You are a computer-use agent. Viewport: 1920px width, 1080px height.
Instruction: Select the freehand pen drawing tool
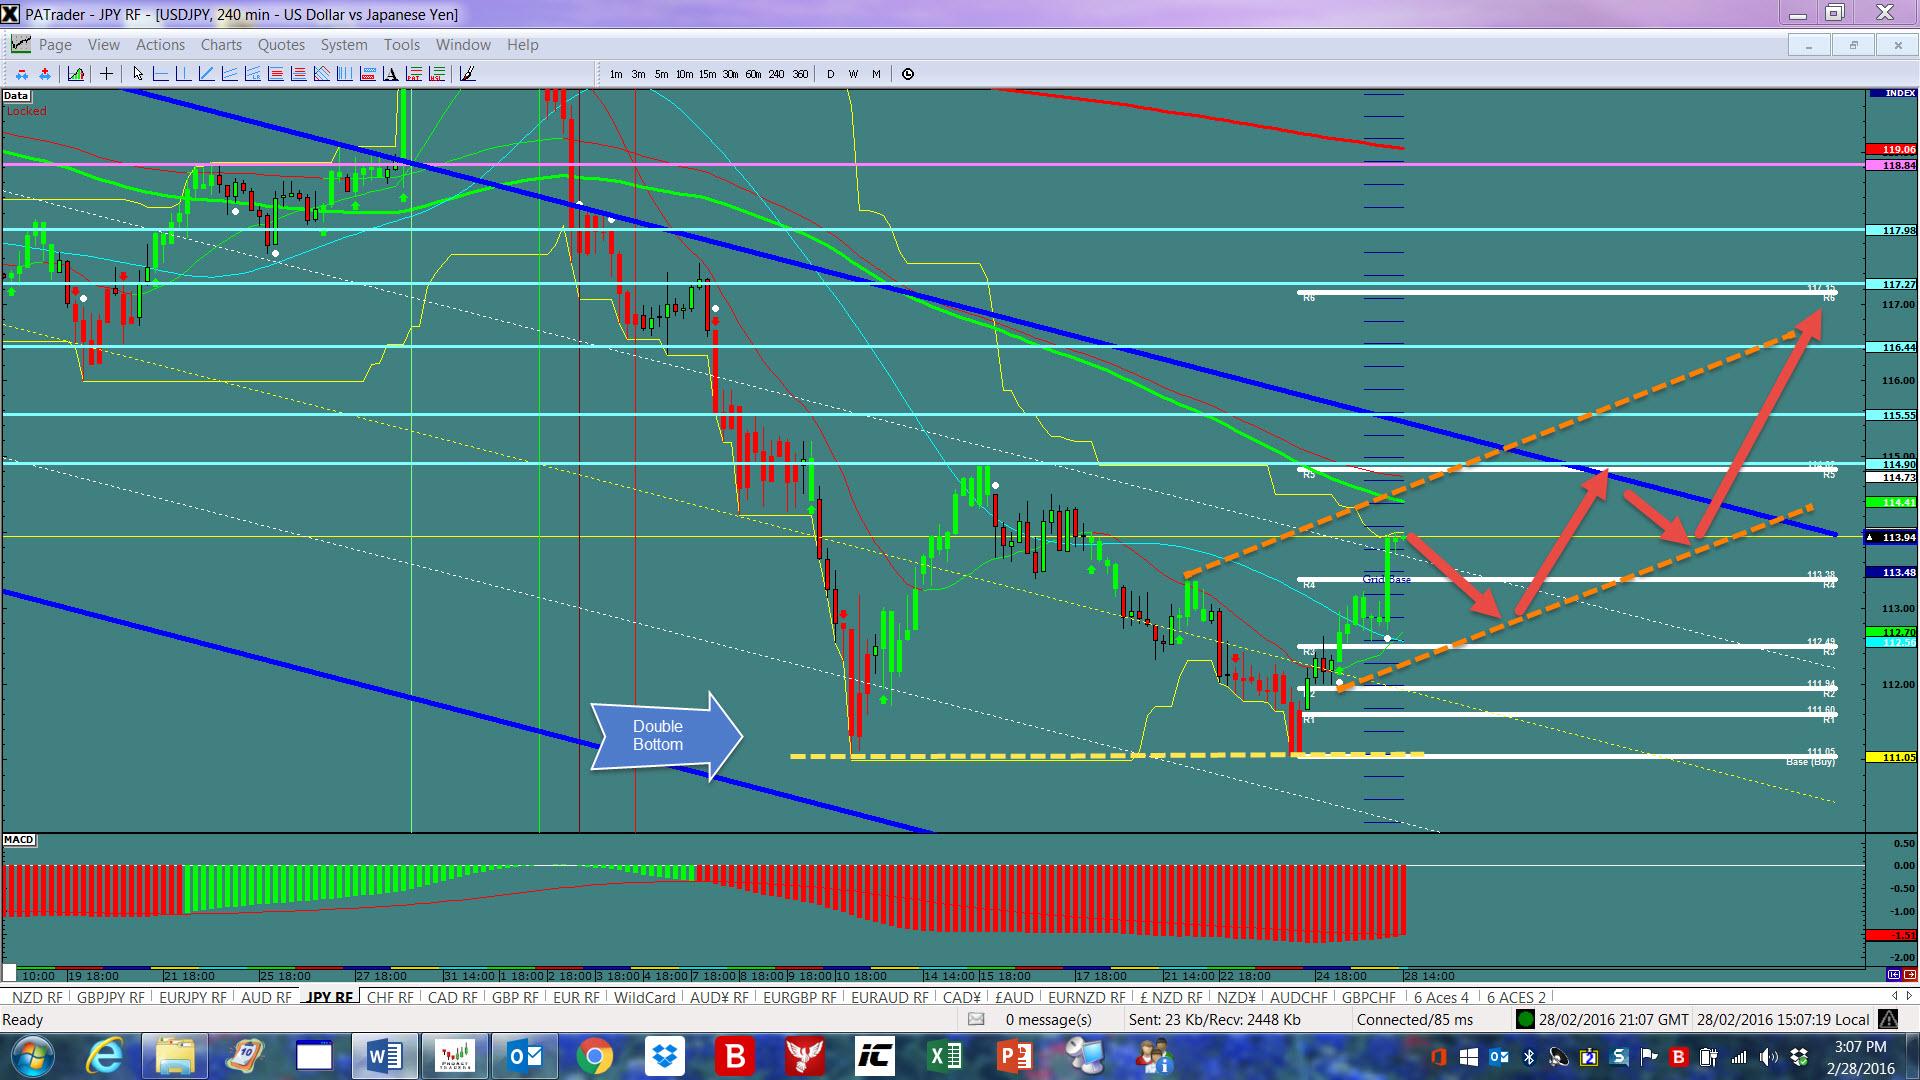tap(468, 74)
